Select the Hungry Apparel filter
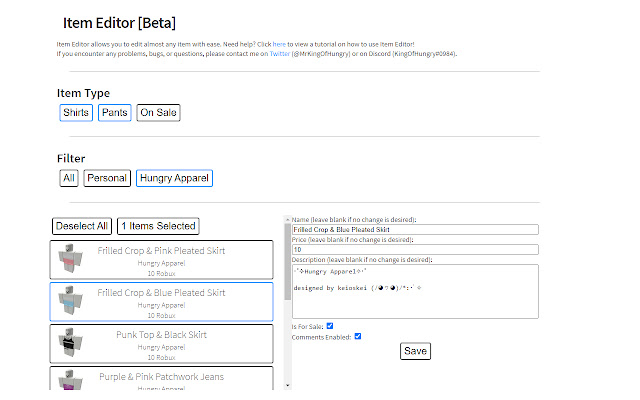The width and height of the screenshot is (640, 400). pyautogui.click(x=174, y=178)
